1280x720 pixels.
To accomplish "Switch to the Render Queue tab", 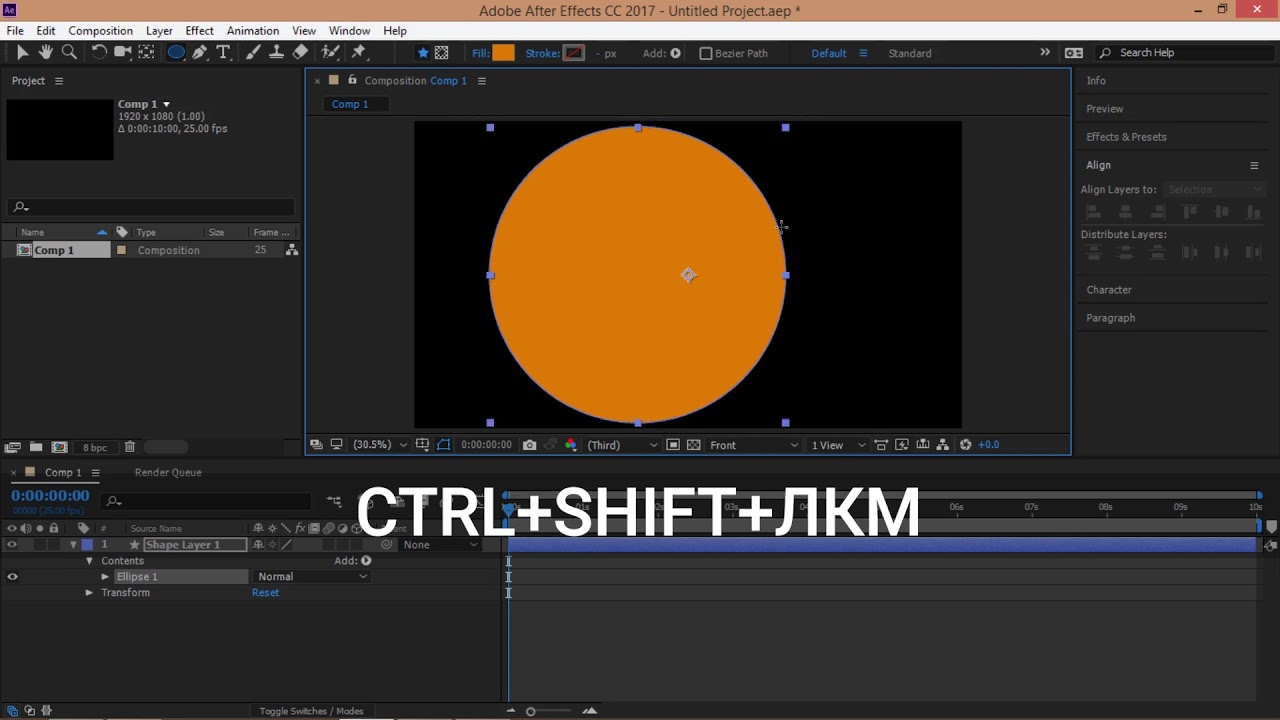I will tap(168, 472).
